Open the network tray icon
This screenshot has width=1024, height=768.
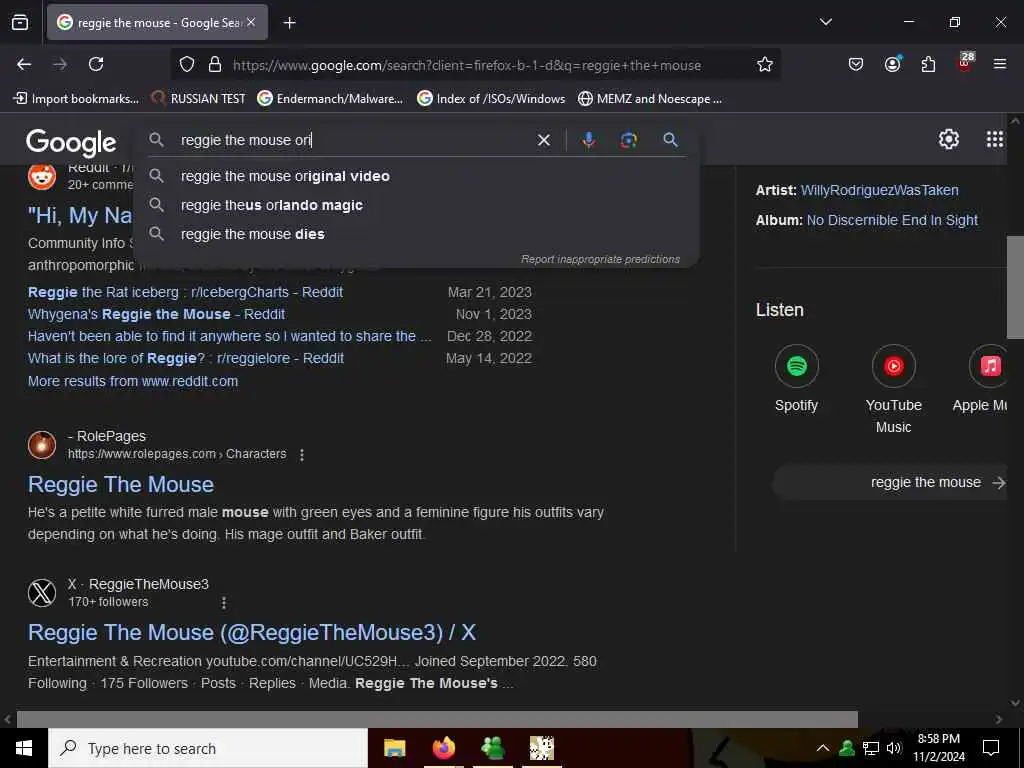point(871,748)
